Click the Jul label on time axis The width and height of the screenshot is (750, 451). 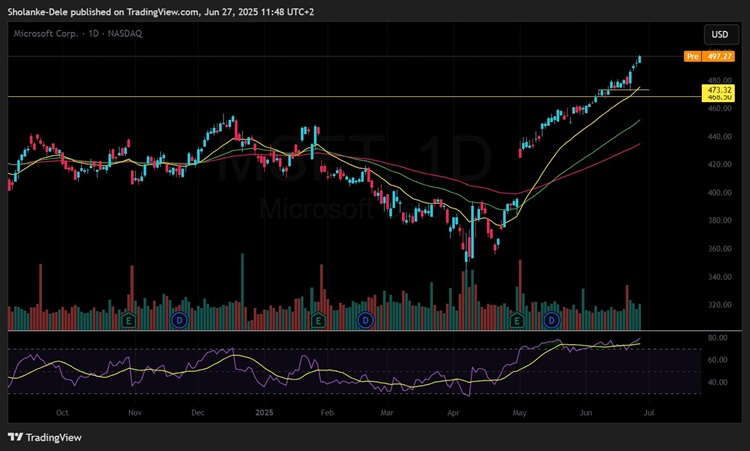649,412
